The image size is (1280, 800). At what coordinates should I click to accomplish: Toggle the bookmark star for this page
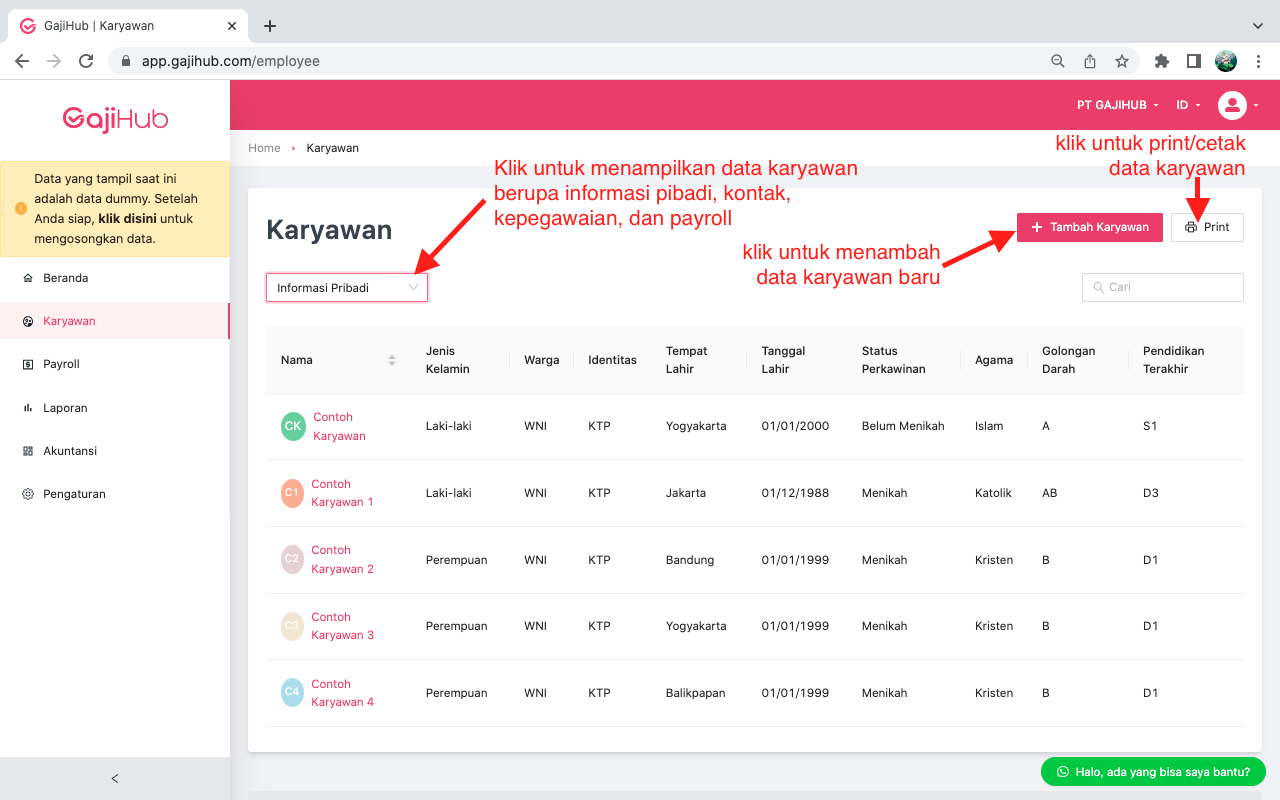click(x=1121, y=61)
